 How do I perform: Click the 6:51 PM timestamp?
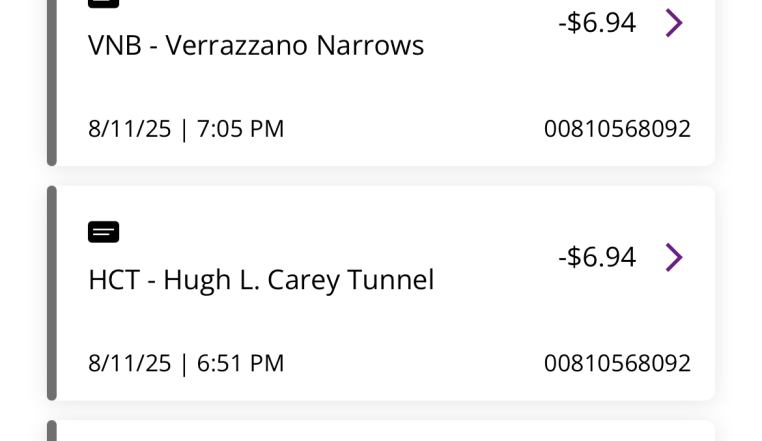coord(240,363)
